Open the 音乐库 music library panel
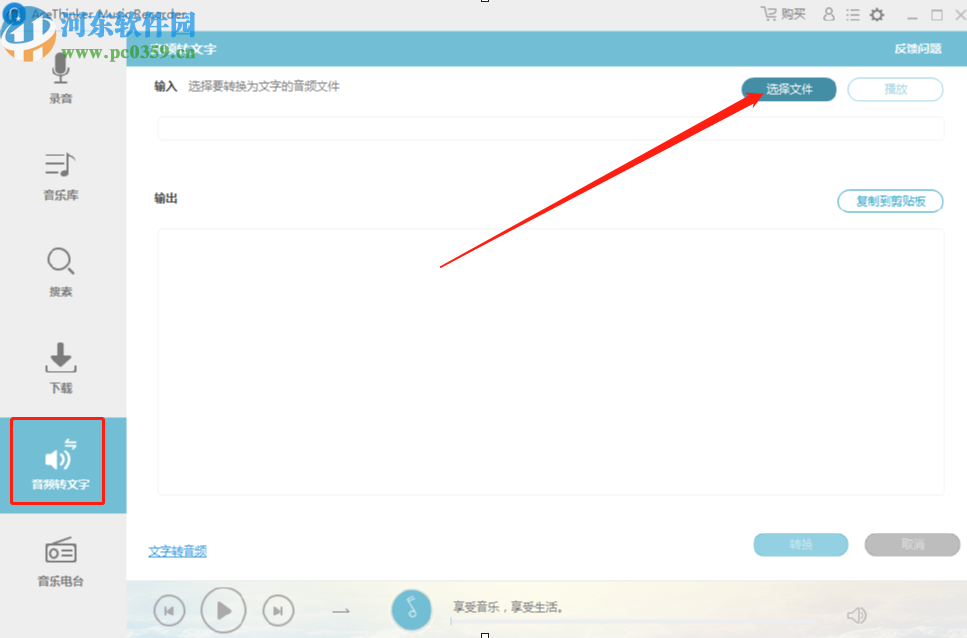The image size is (967, 638). [60, 175]
